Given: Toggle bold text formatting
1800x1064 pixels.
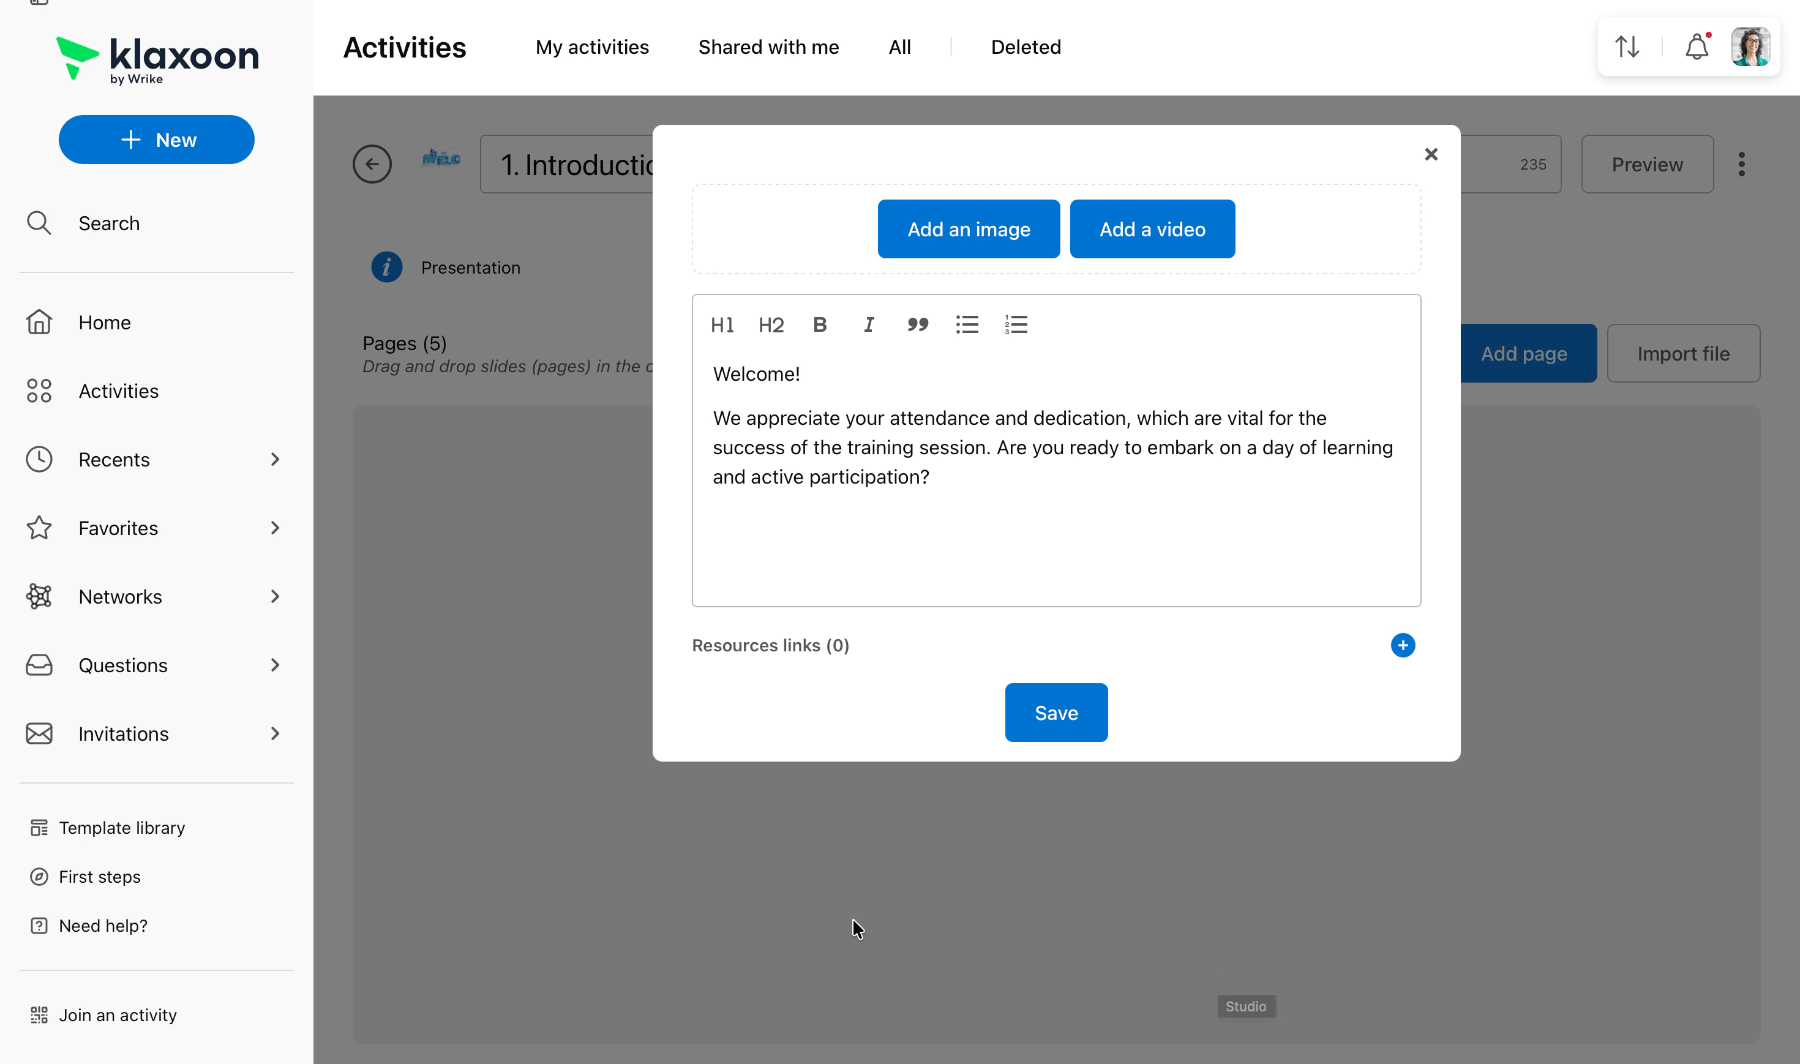Looking at the screenshot, I should coord(820,325).
